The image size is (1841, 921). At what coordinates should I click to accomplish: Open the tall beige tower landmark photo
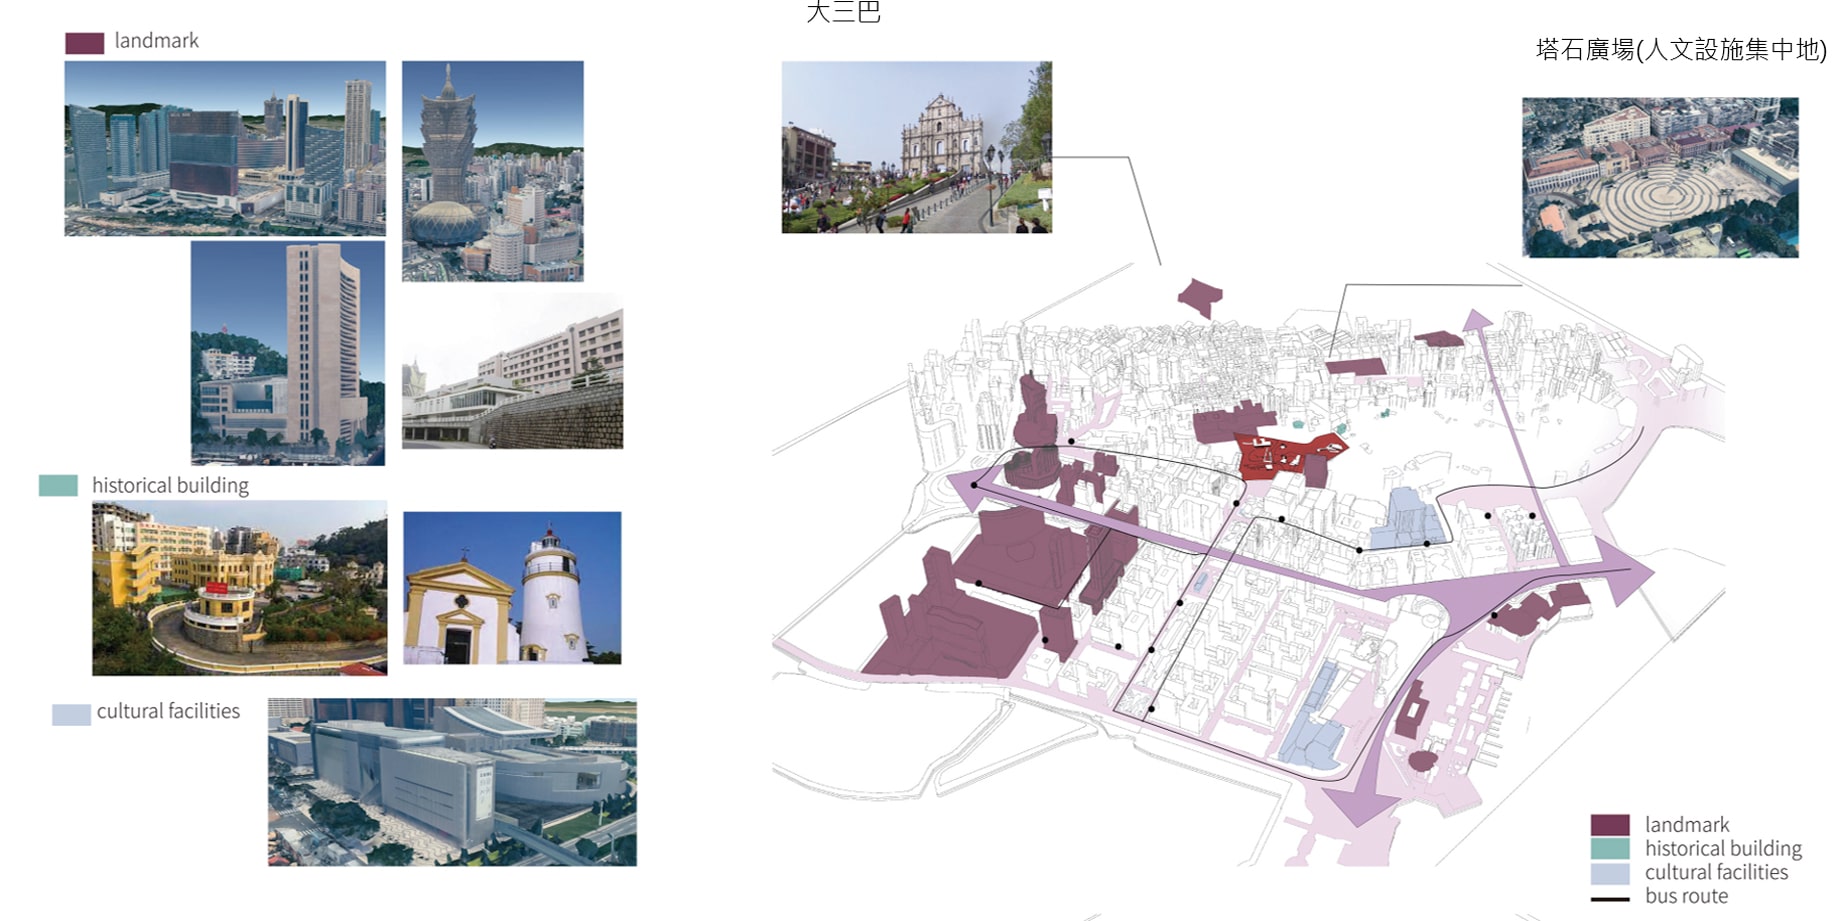(x=288, y=353)
